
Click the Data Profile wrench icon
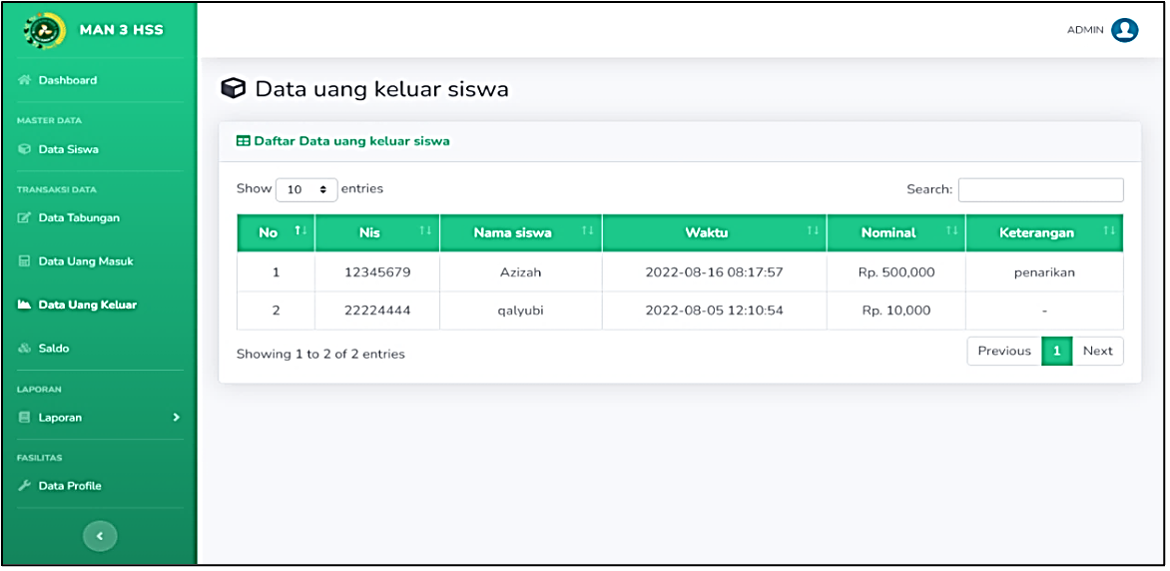(23, 486)
